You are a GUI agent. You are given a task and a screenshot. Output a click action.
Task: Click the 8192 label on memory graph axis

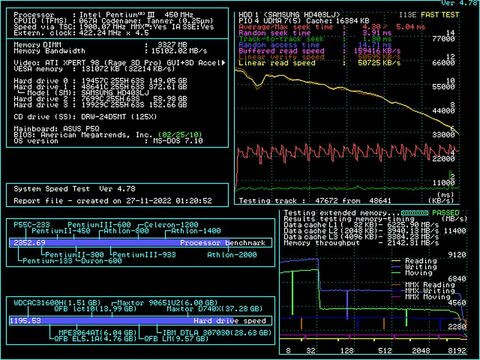(457, 351)
